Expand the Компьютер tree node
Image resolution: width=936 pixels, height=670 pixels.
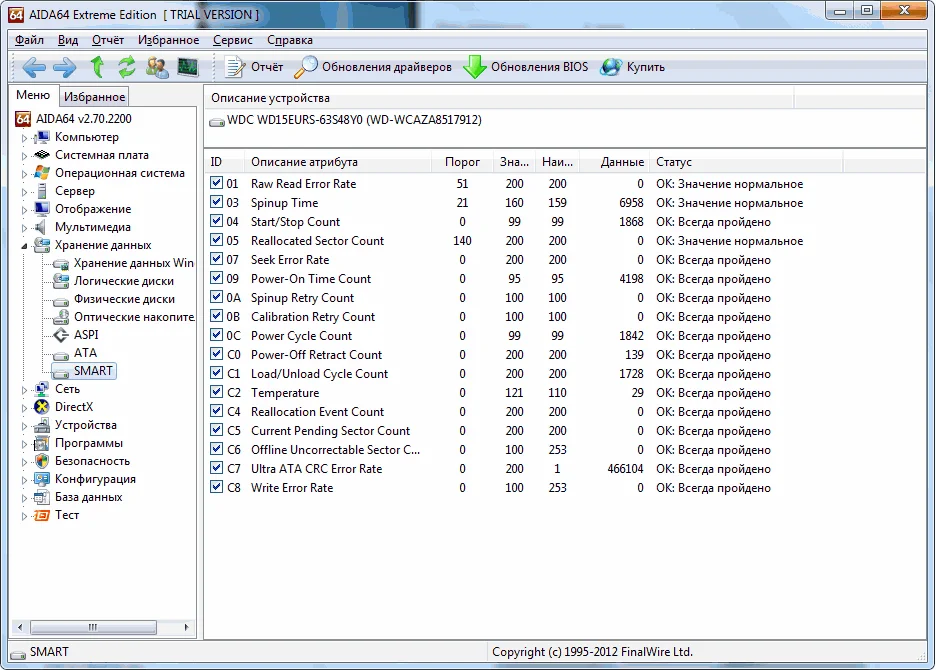click(x=25, y=138)
